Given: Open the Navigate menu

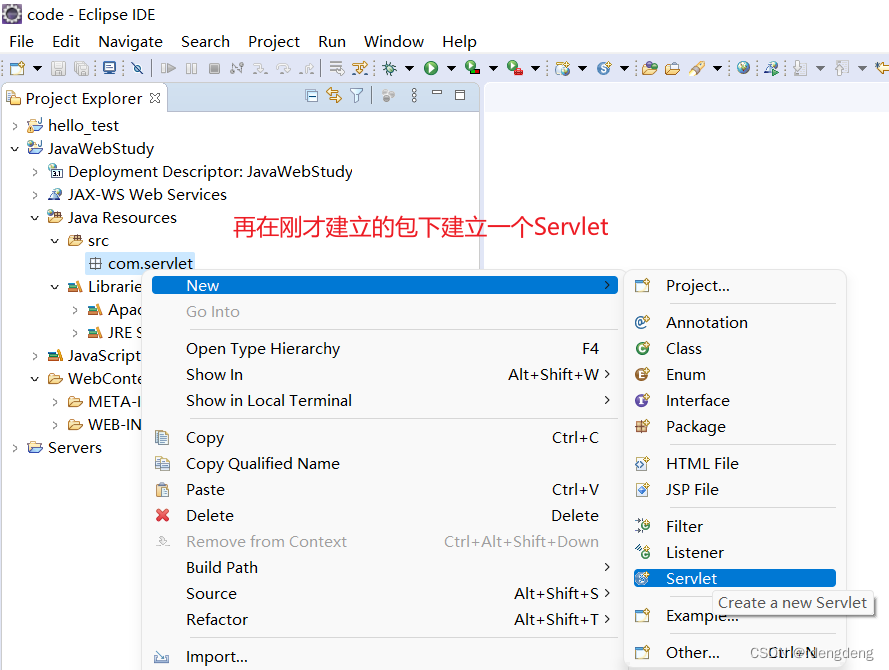Looking at the screenshot, I should (x=130, y=41).
